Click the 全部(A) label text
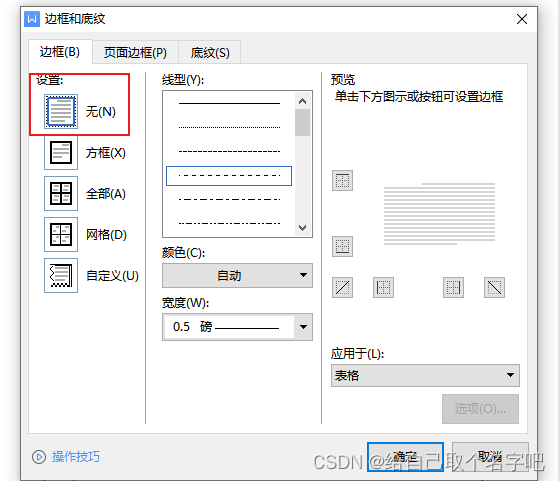 tap(106, 194)
